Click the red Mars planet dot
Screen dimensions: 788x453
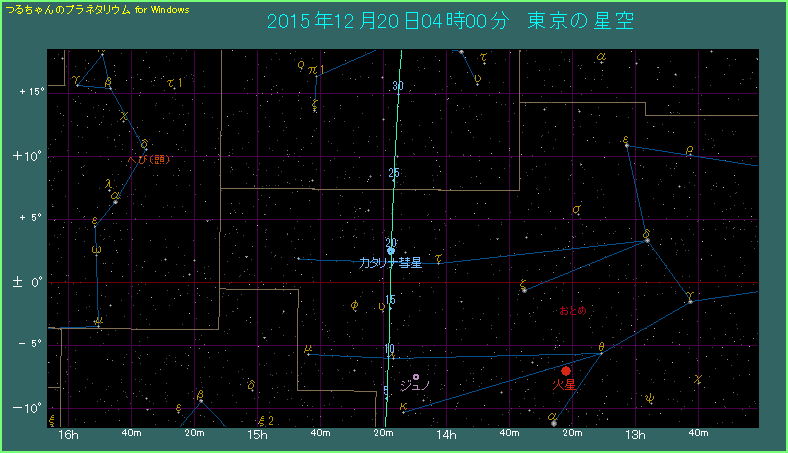[566, 371]
